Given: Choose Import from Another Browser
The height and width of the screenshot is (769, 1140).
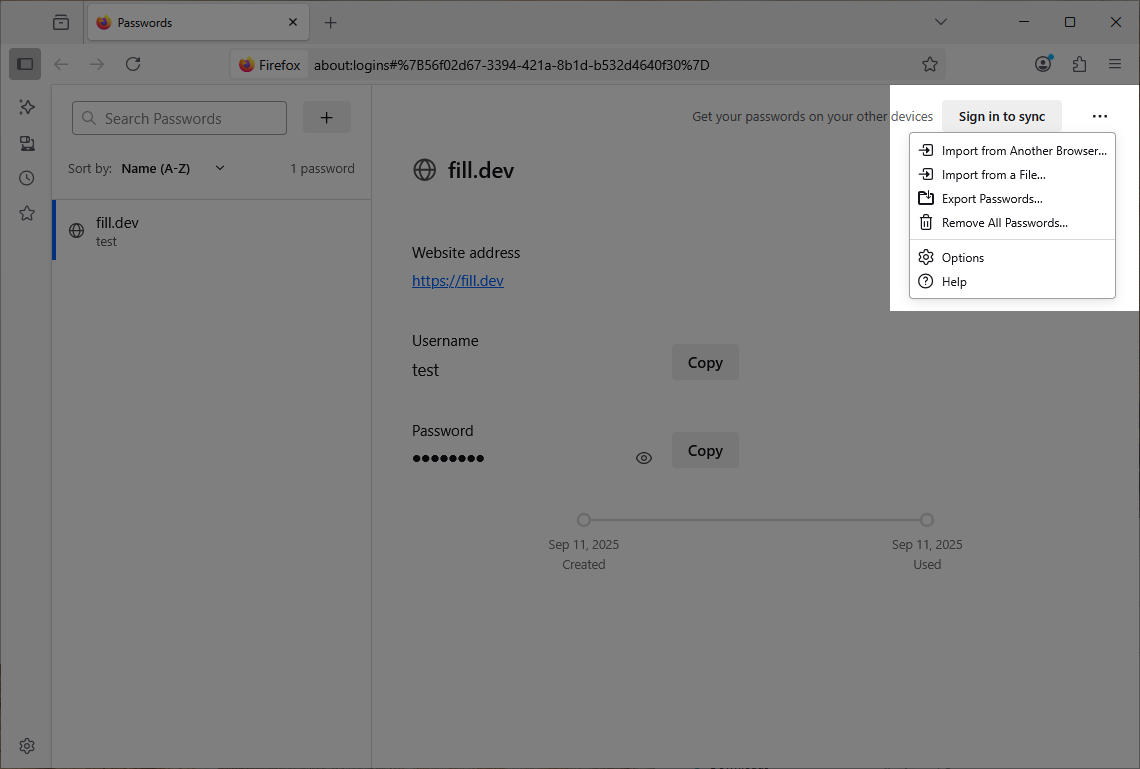Looking at the screenshot, I should (1012, 150).
